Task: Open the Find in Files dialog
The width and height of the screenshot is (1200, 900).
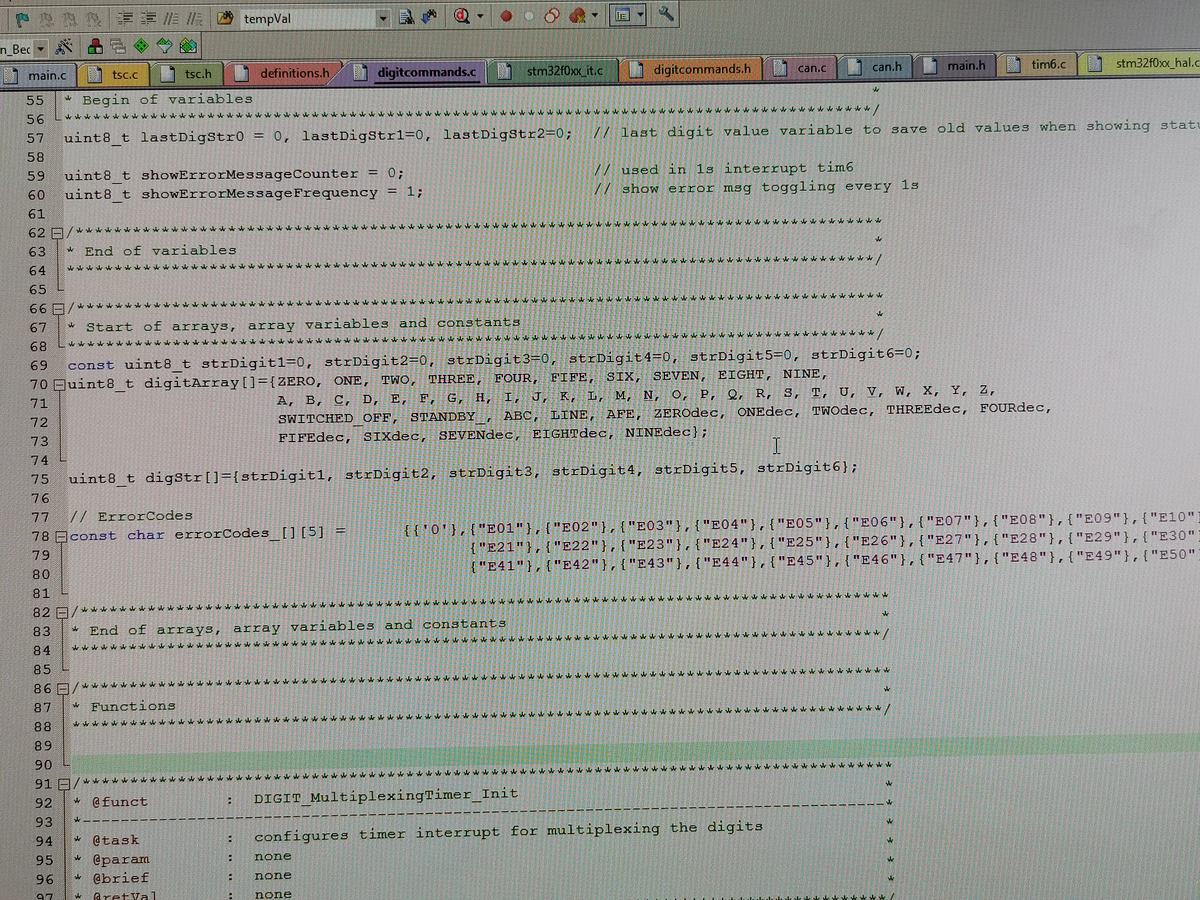Action: [x=225, y=18]
